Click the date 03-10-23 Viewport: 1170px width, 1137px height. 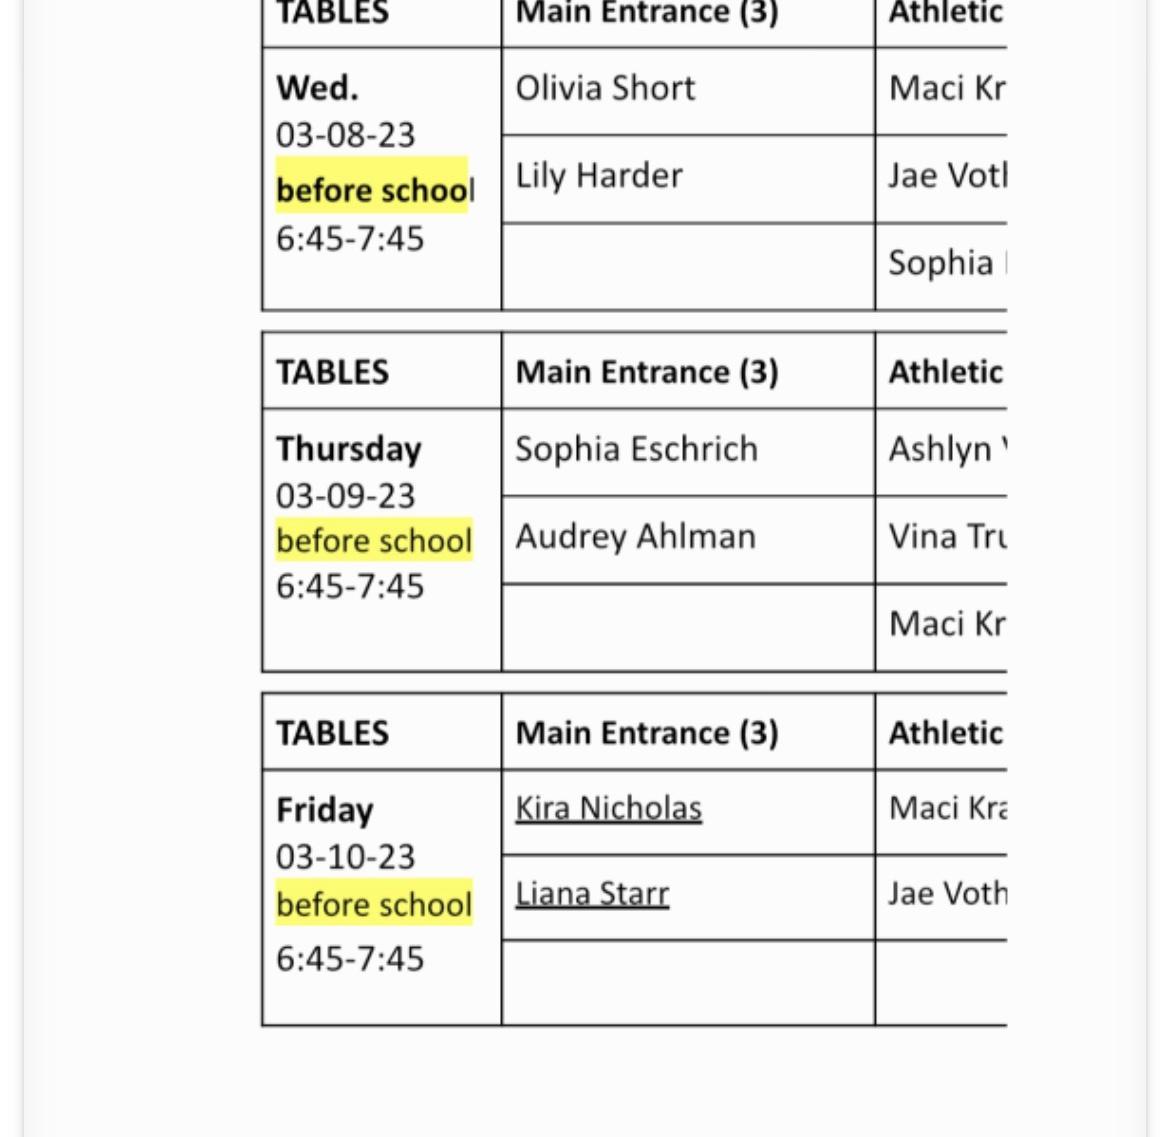pyautogui.click(x=345, y=857)
